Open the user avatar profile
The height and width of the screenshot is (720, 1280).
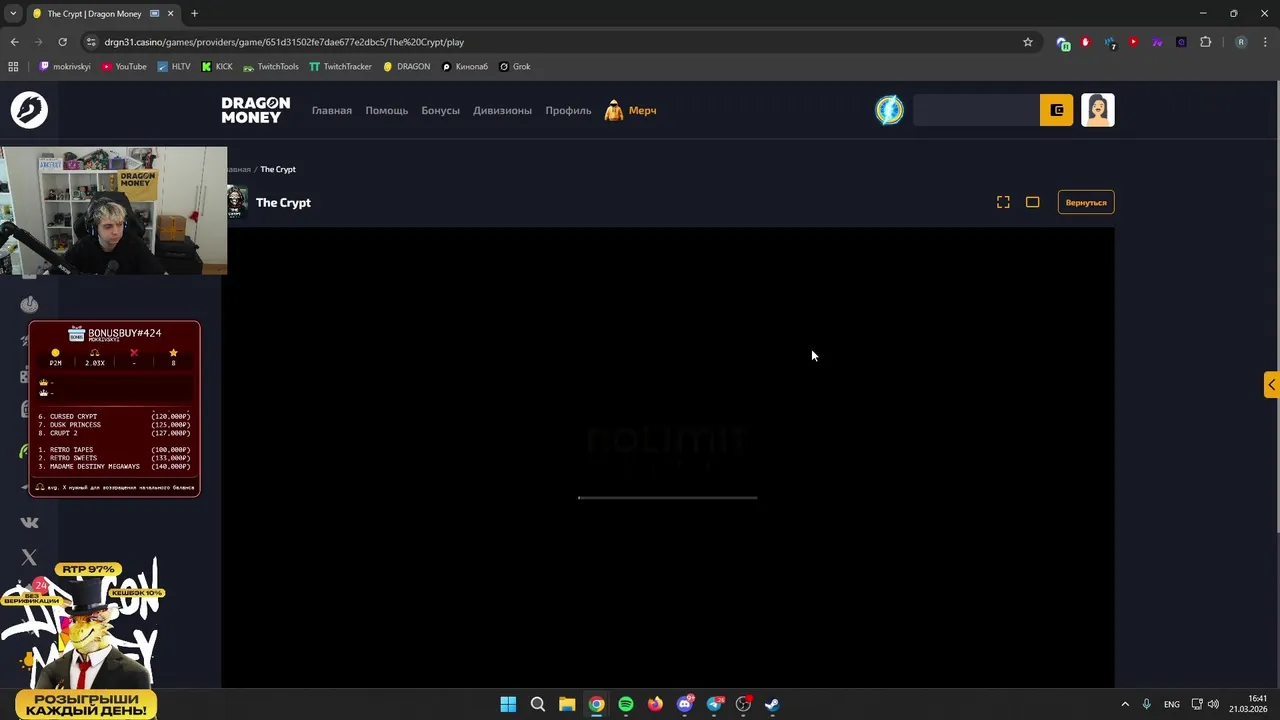click(1098, 110)
